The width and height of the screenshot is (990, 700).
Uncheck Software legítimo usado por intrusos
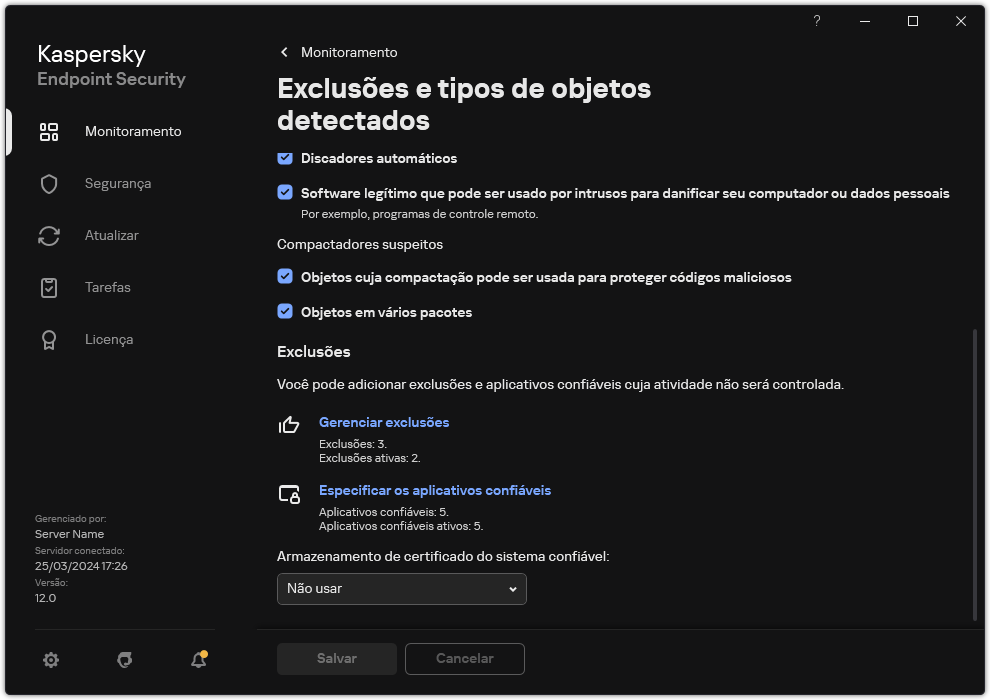(x=284, y=193)
